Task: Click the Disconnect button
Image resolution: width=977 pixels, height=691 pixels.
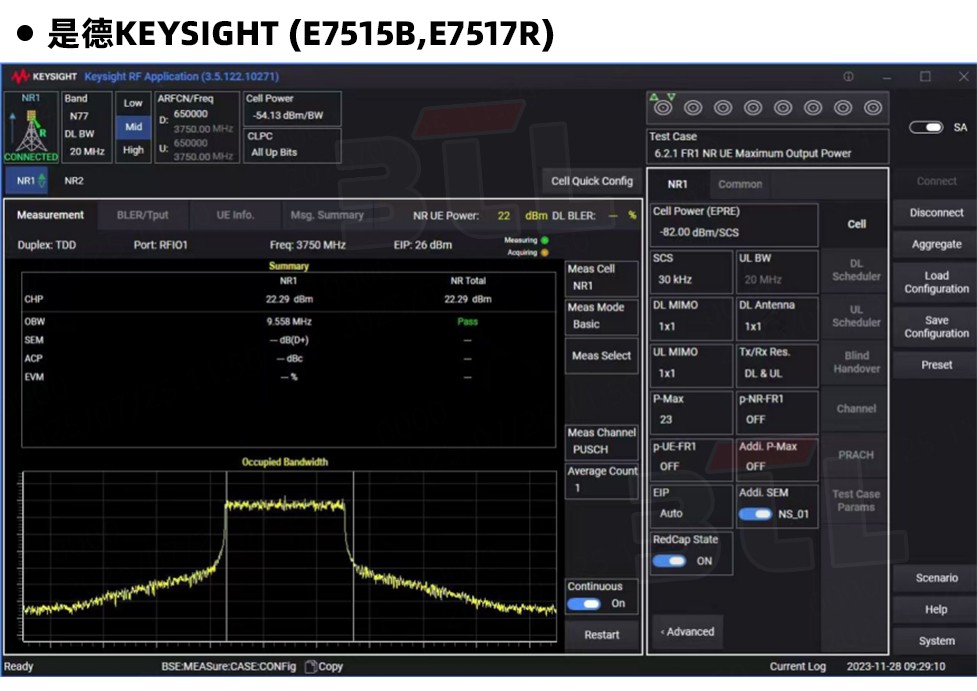Action: tap(936, 212)
